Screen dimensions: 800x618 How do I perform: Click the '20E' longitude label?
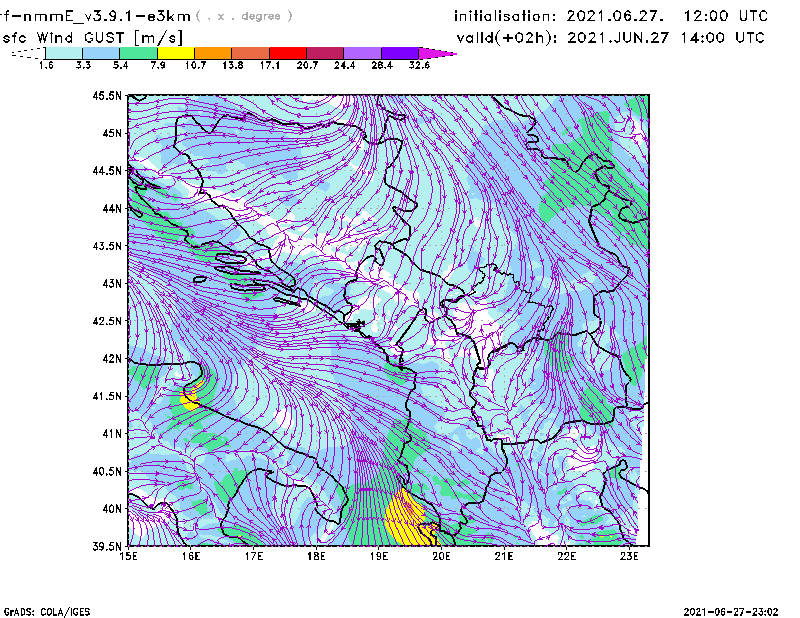[x=441, y=556]
